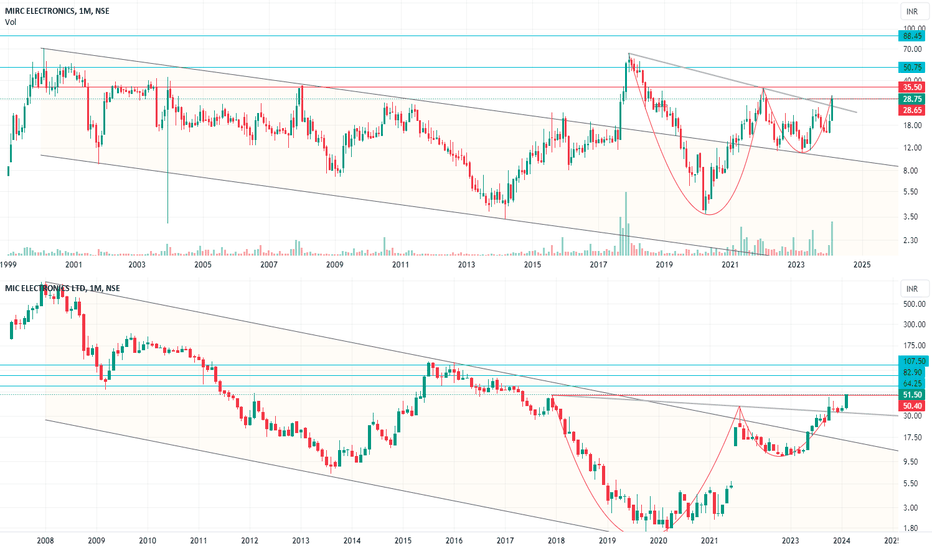This screenshot has height=550, width=932.
Task: Open the INR currency button on MIRC chart
Action: pos(912,12)
